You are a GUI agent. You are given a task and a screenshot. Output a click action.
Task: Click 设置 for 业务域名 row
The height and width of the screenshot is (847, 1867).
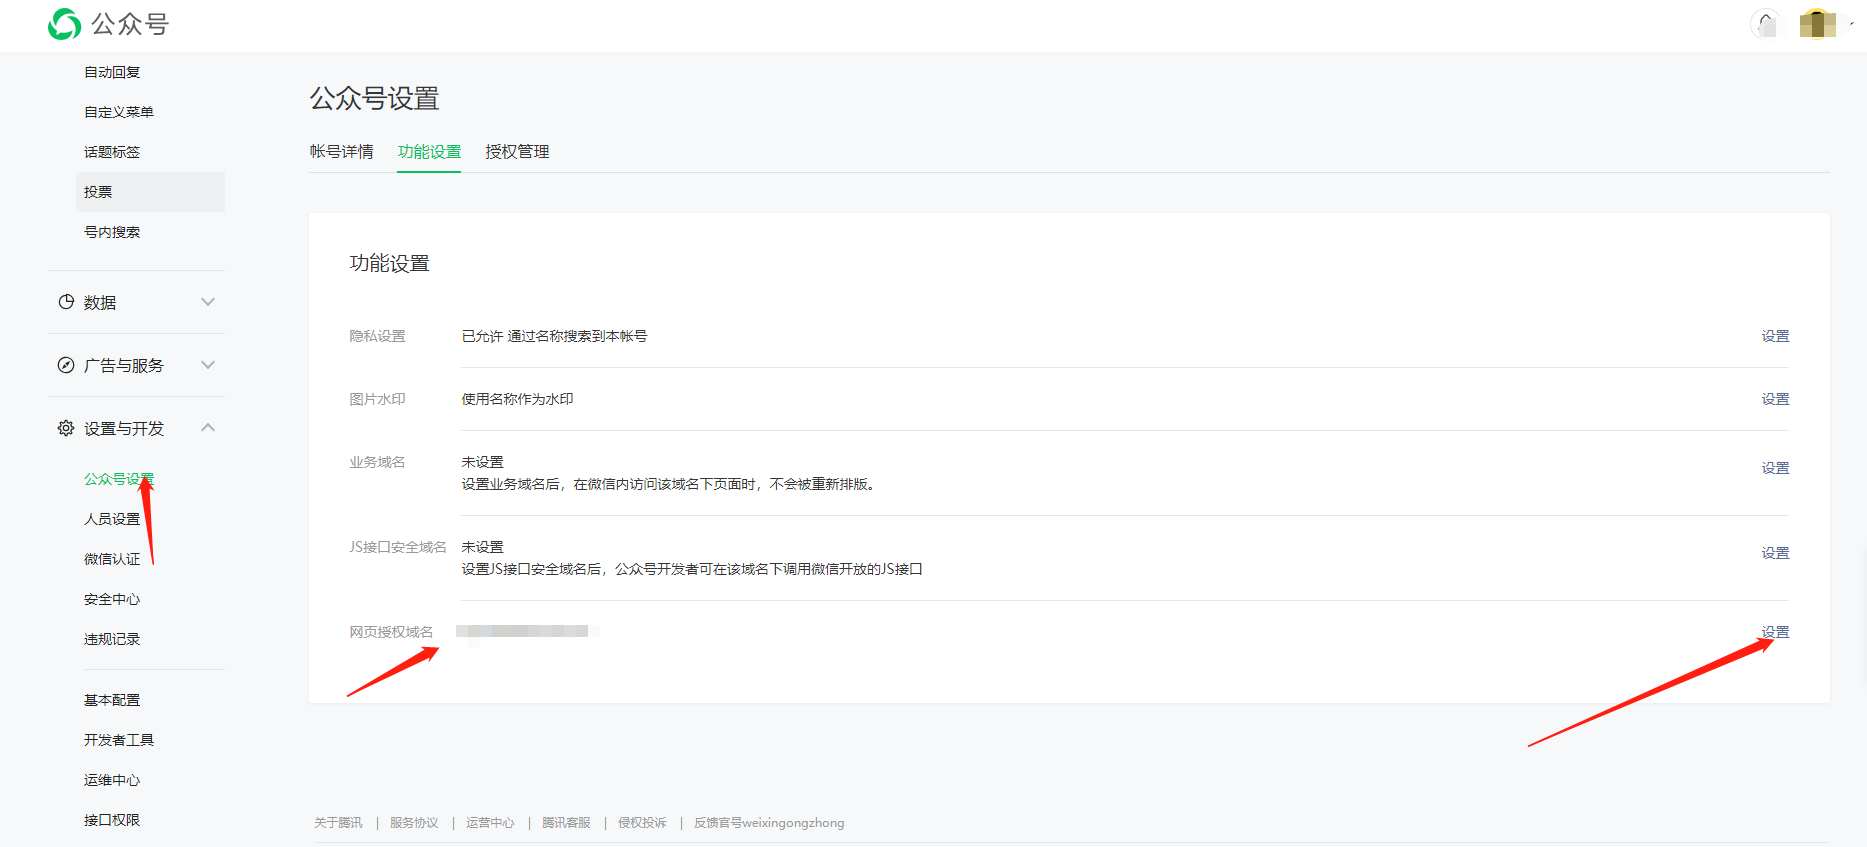coord(1775,468)
